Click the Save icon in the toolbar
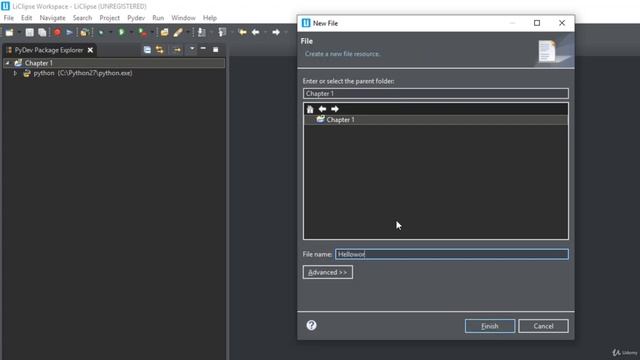The image size is (640, 360). [x=29, y=32]
